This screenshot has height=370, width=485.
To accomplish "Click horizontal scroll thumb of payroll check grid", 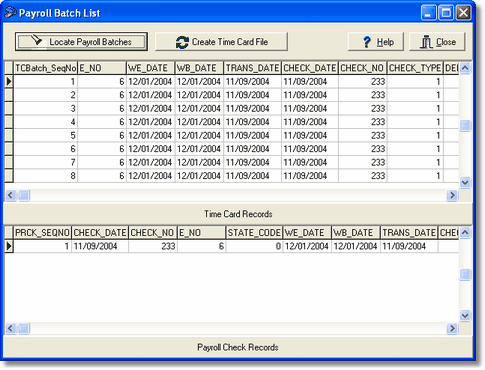I will pos(23,328).
